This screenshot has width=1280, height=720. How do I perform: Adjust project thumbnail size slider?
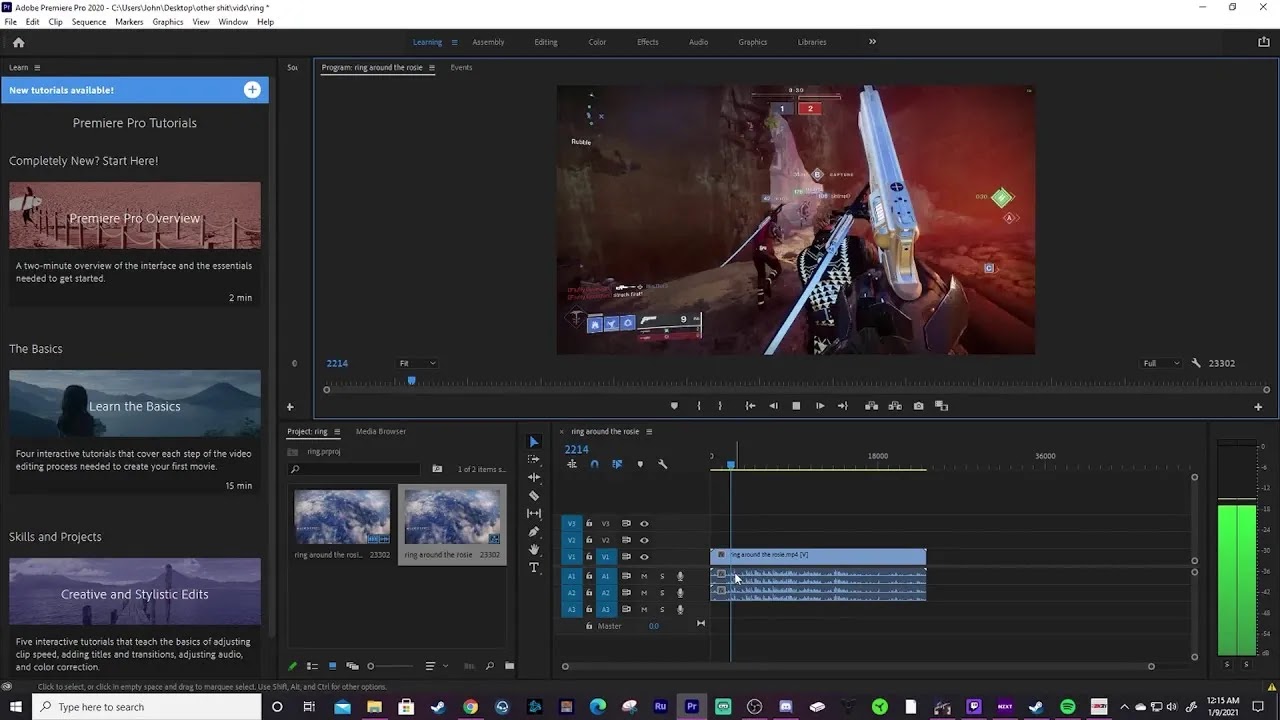coord(389,666)
